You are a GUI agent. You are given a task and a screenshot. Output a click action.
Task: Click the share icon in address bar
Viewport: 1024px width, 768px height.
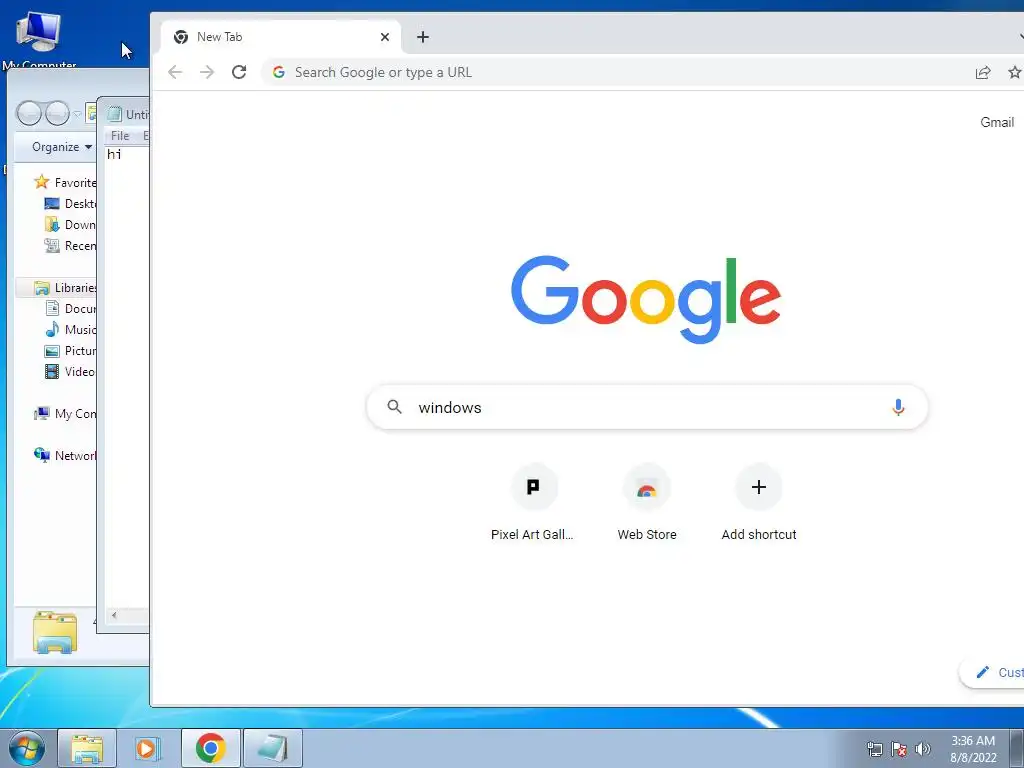[x=983, y=72]
